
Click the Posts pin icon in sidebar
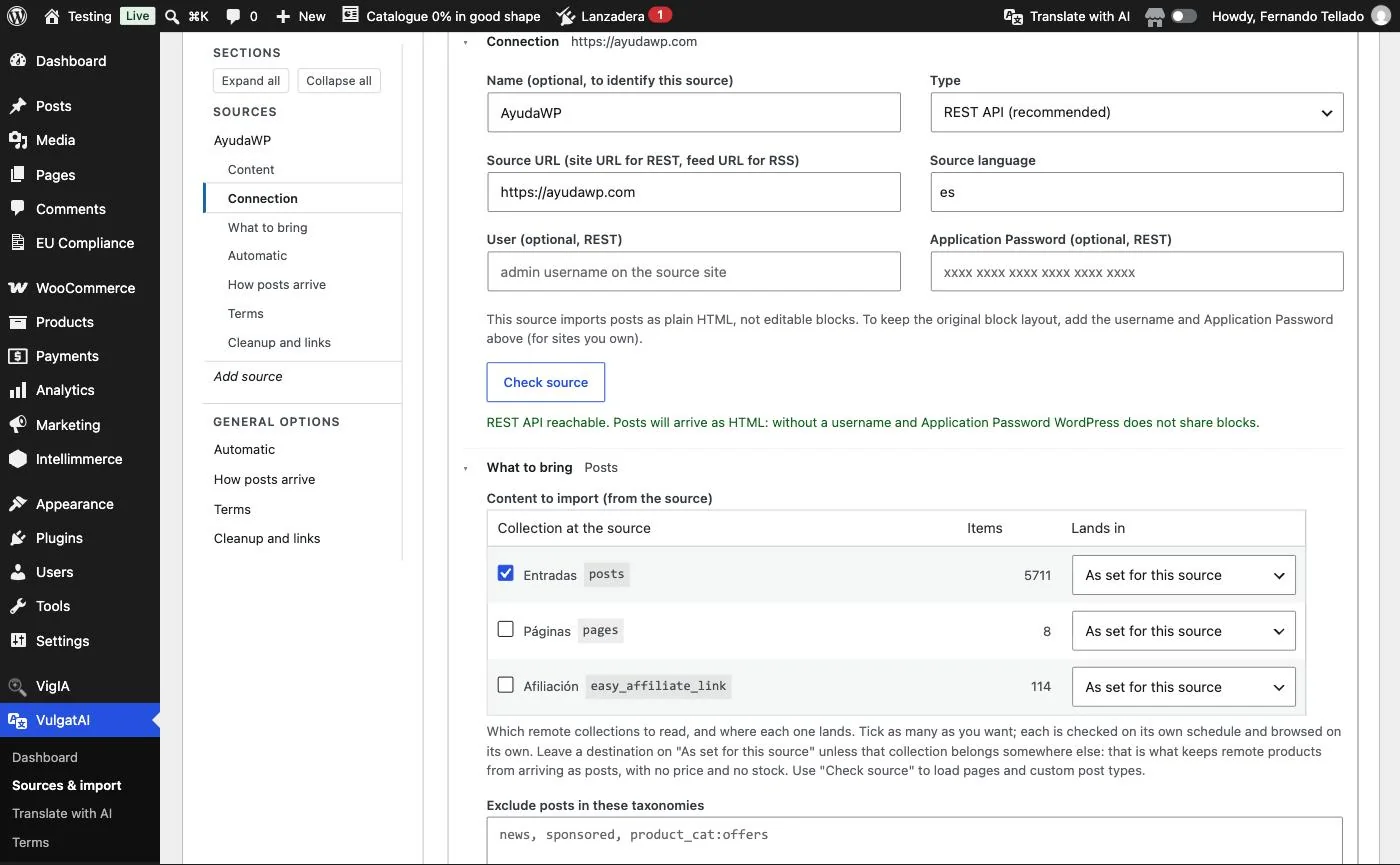pyautogui.click(x=18, y=106)
